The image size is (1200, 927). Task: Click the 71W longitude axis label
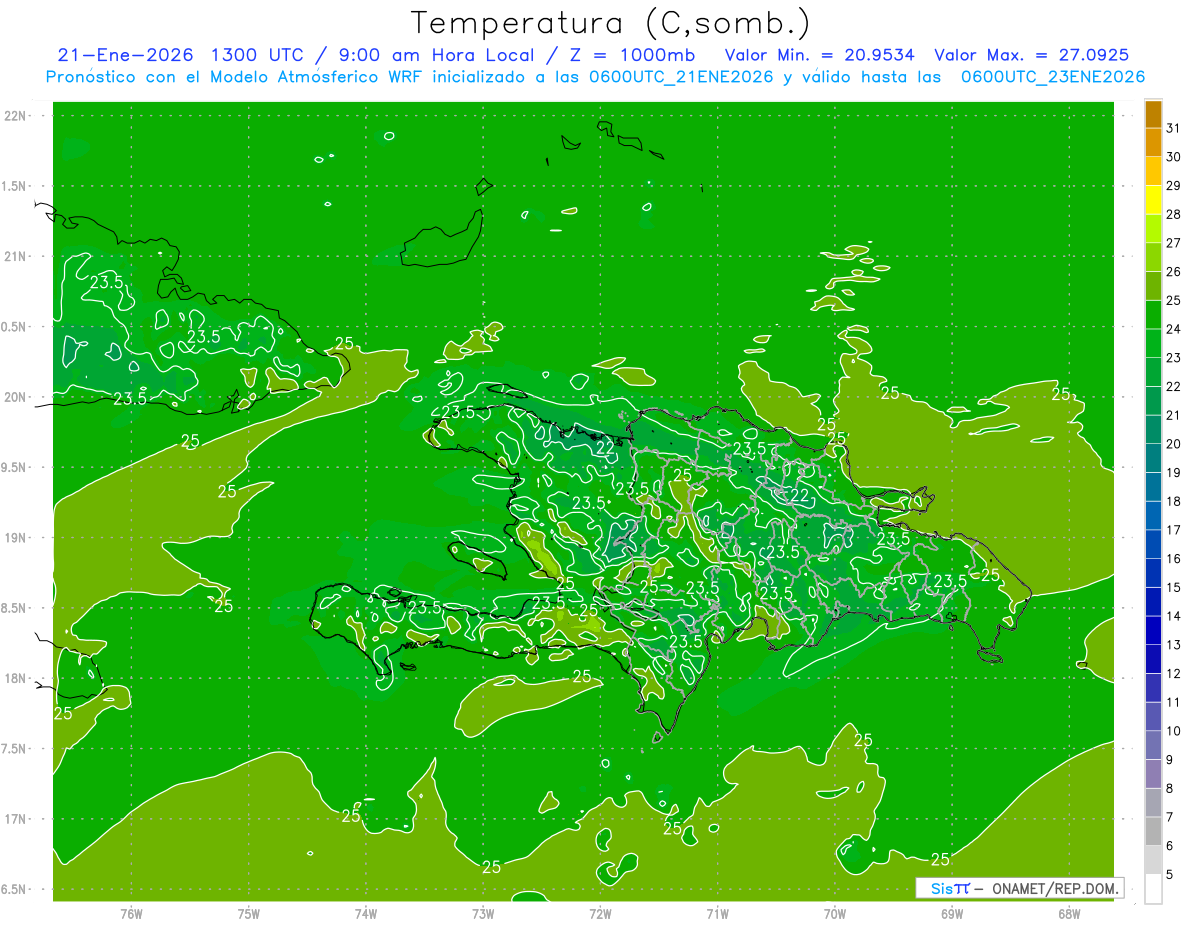pos(717,914)
